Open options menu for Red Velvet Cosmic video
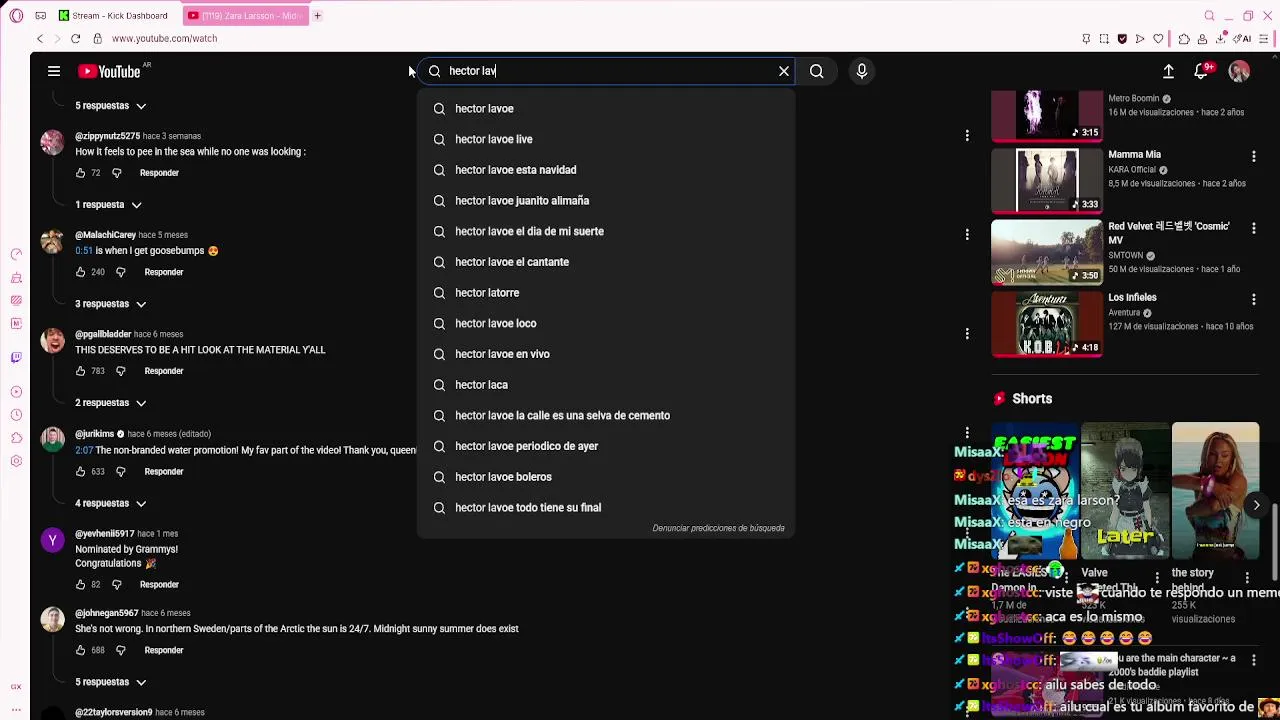 1253,228
